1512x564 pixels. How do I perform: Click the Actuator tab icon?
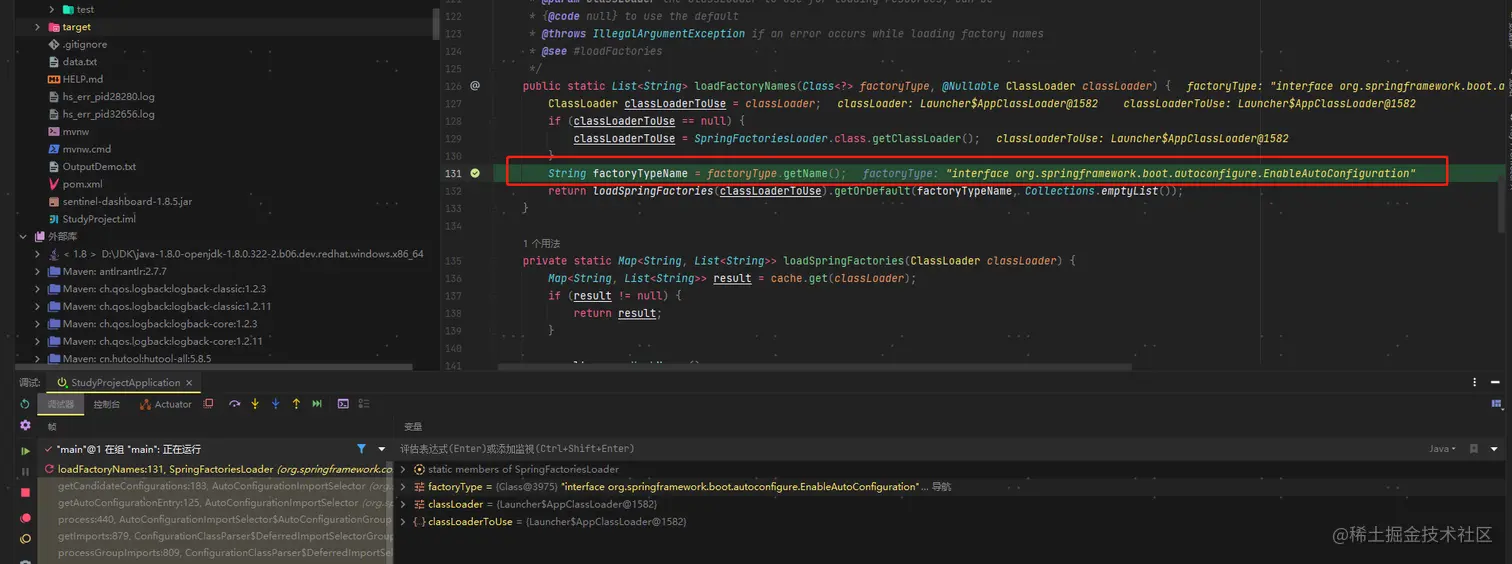(x=145, y=404)
